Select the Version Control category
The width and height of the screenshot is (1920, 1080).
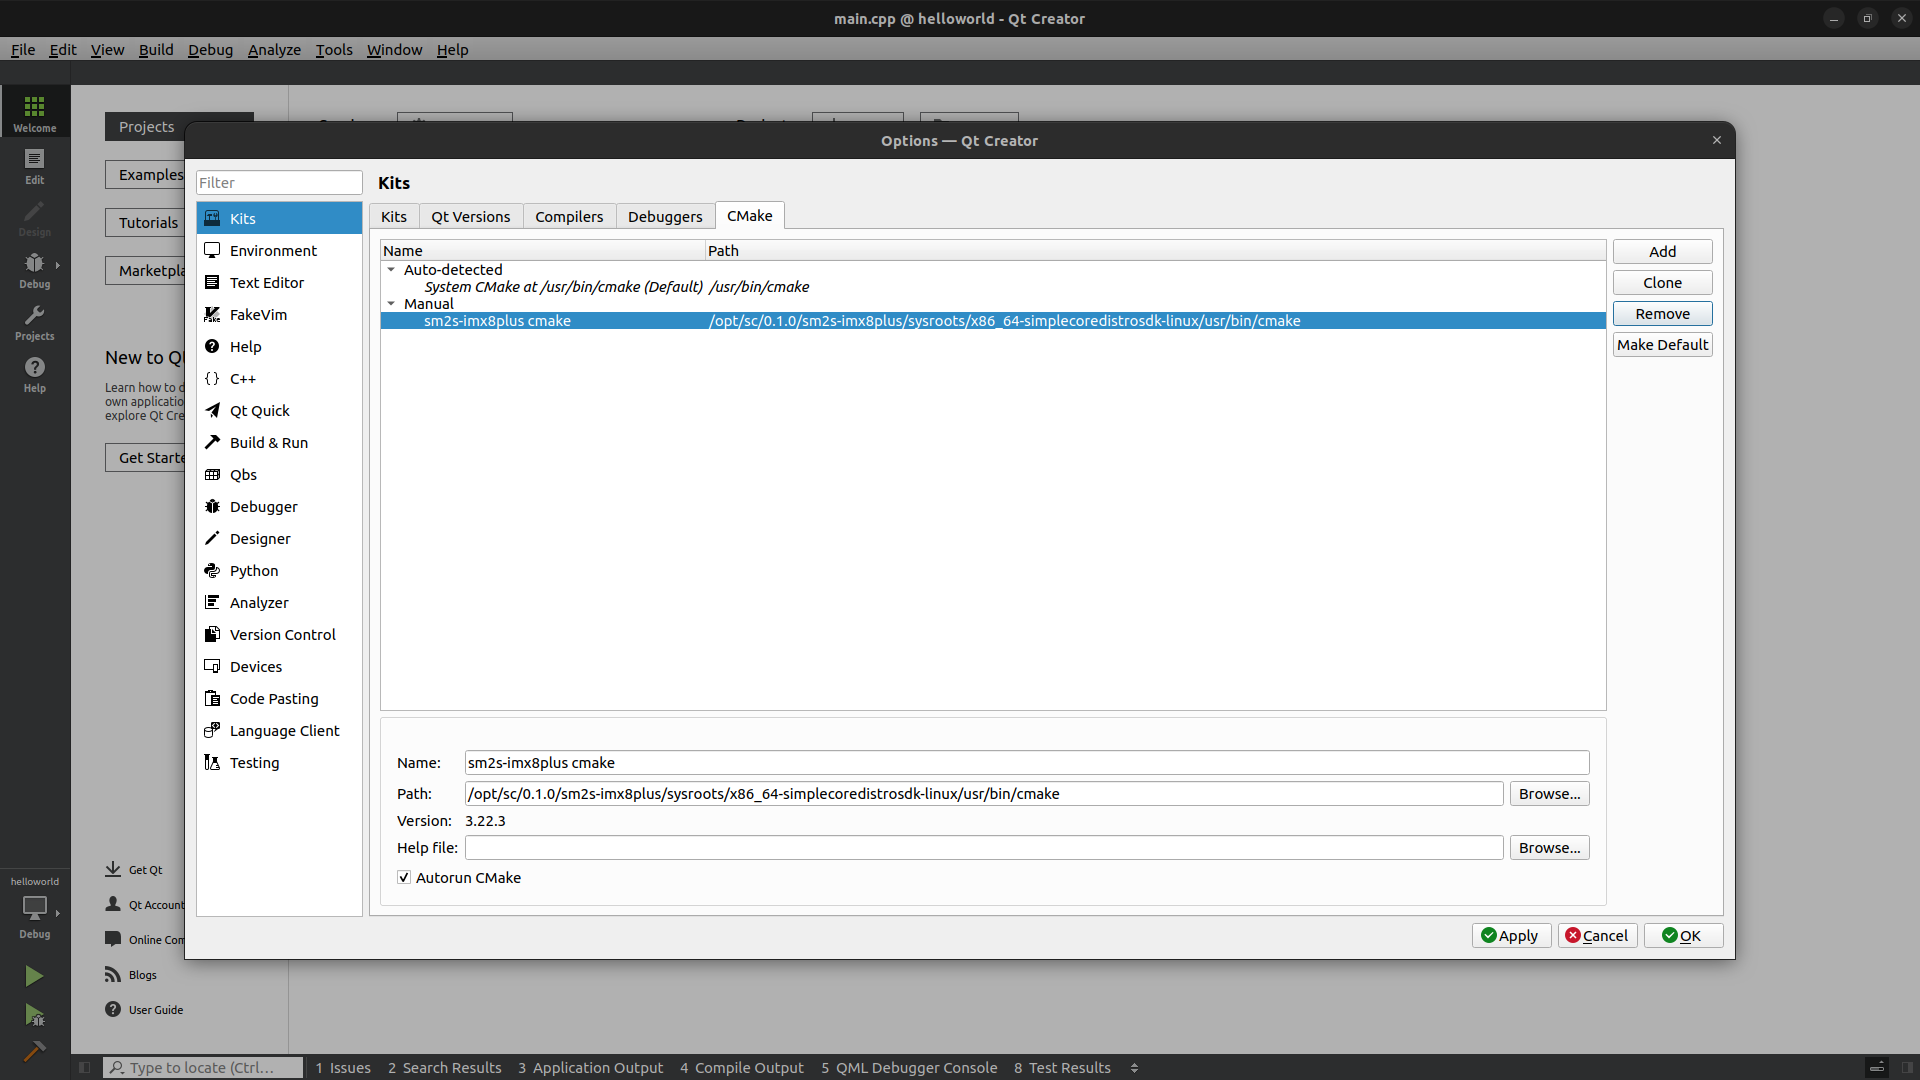(x=282, y=635)
